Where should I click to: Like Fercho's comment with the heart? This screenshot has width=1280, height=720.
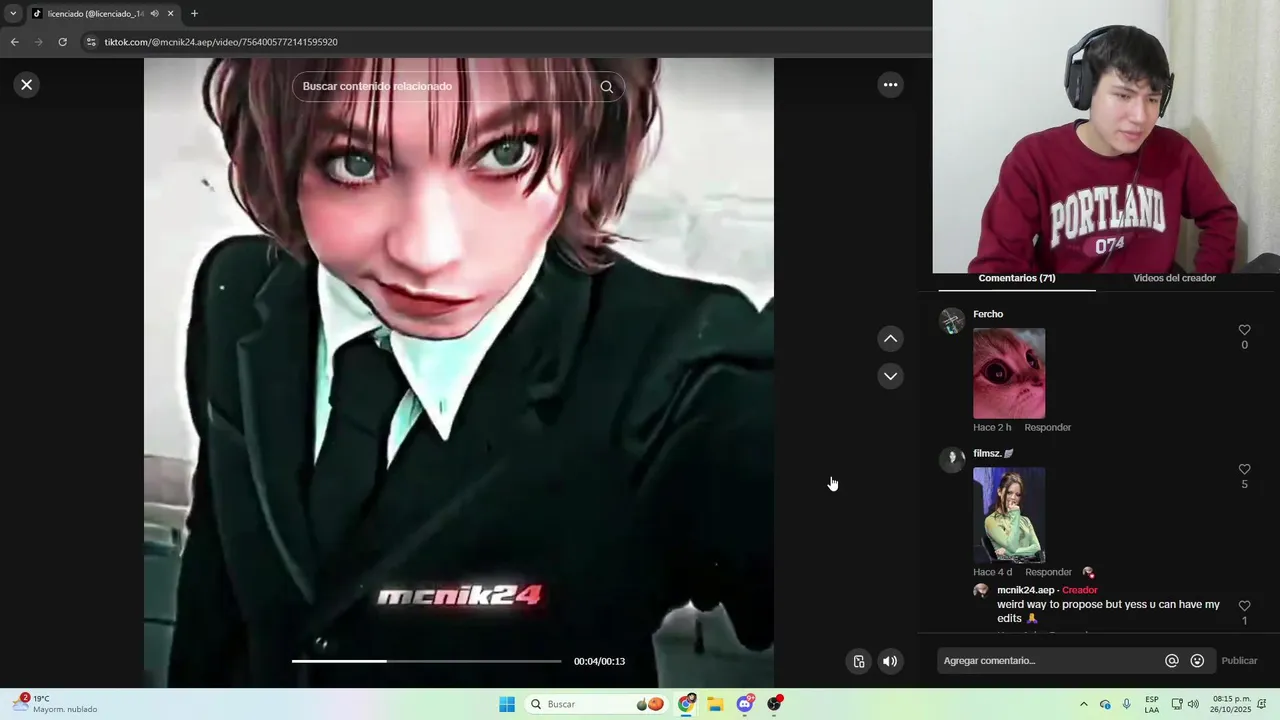click(1244, 330)
